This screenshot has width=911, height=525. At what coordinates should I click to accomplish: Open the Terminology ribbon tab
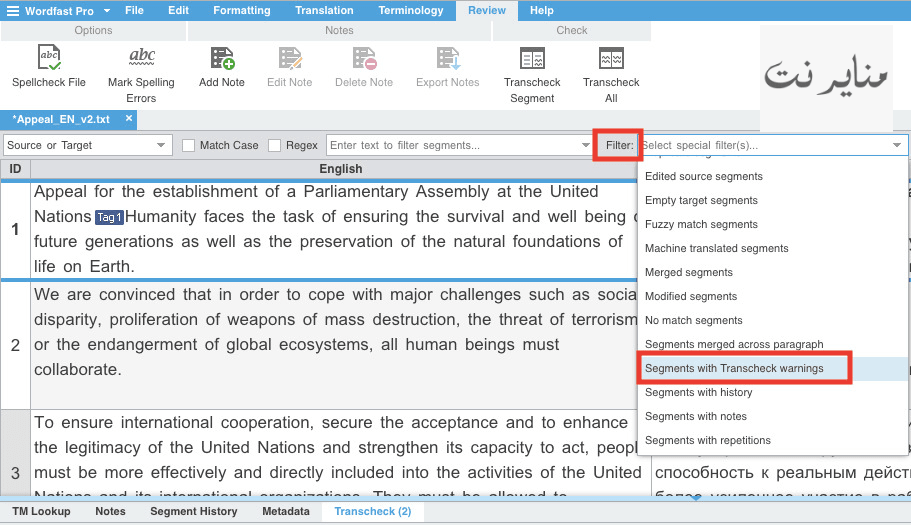click(x=411, y=10)
